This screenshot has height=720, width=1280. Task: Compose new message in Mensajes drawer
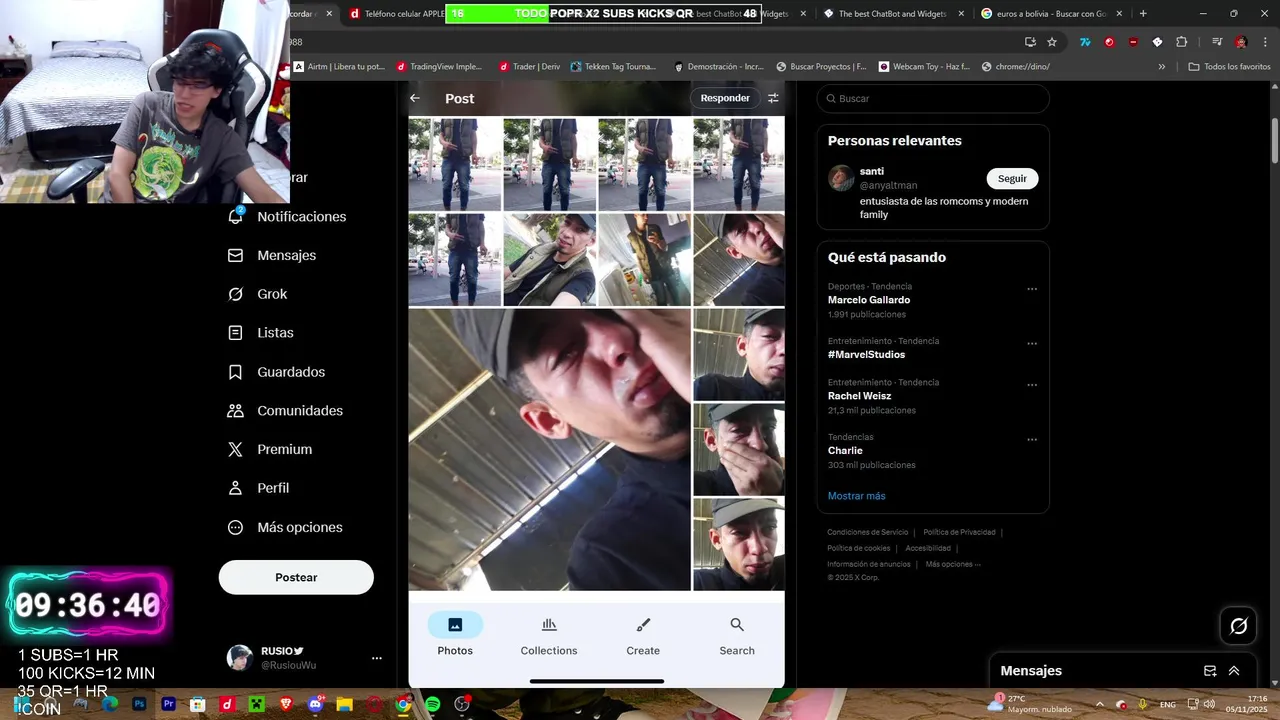coord(1210,671)
